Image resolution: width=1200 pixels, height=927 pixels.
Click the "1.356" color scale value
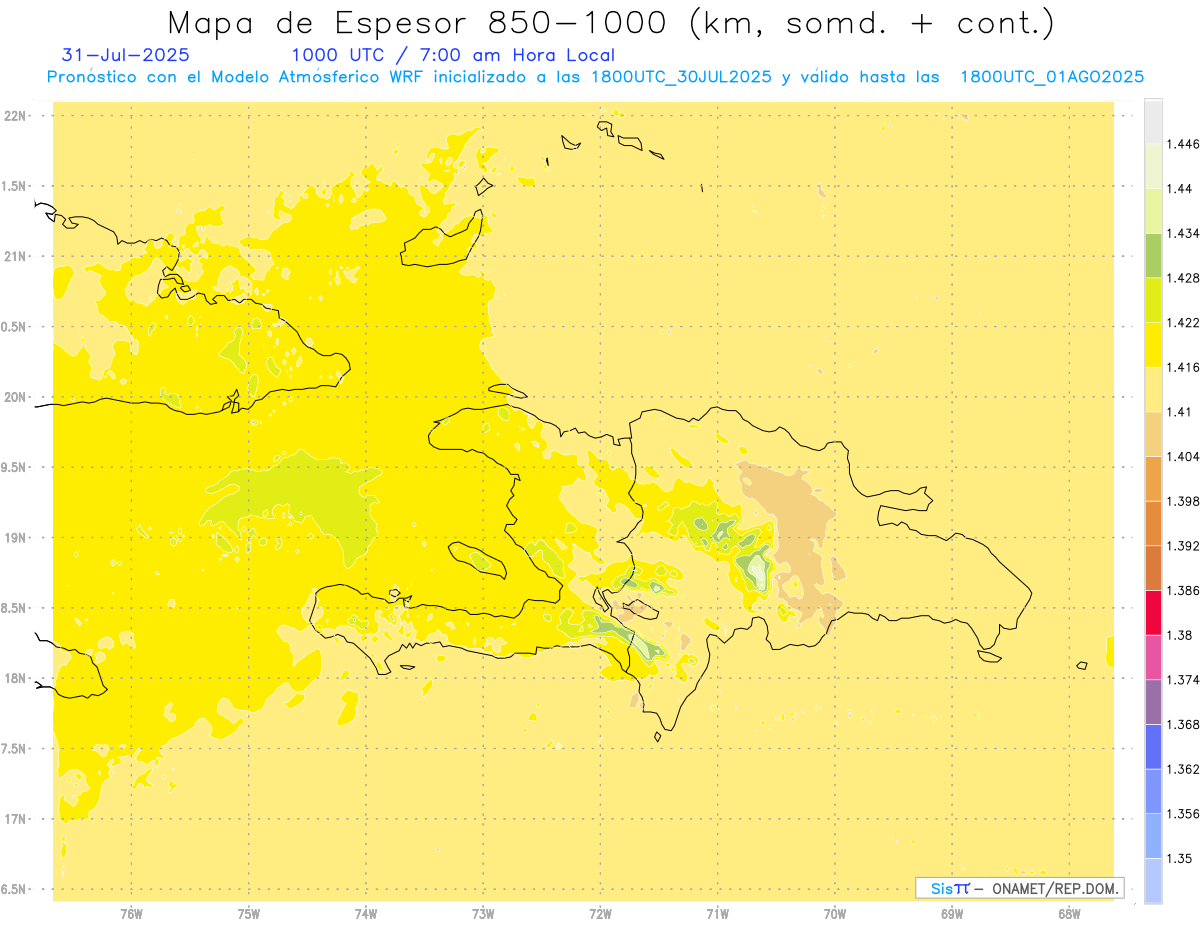tap(1185, 814)
